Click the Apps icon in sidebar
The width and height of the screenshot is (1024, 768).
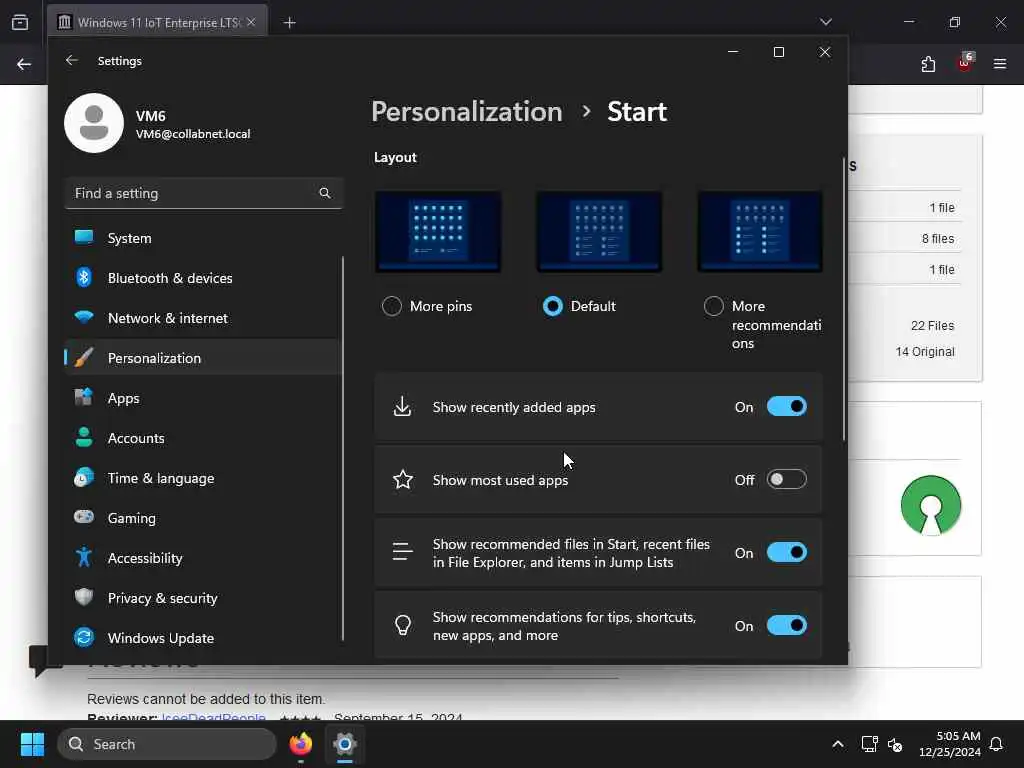pyautogui.click(x=84, y=398)
